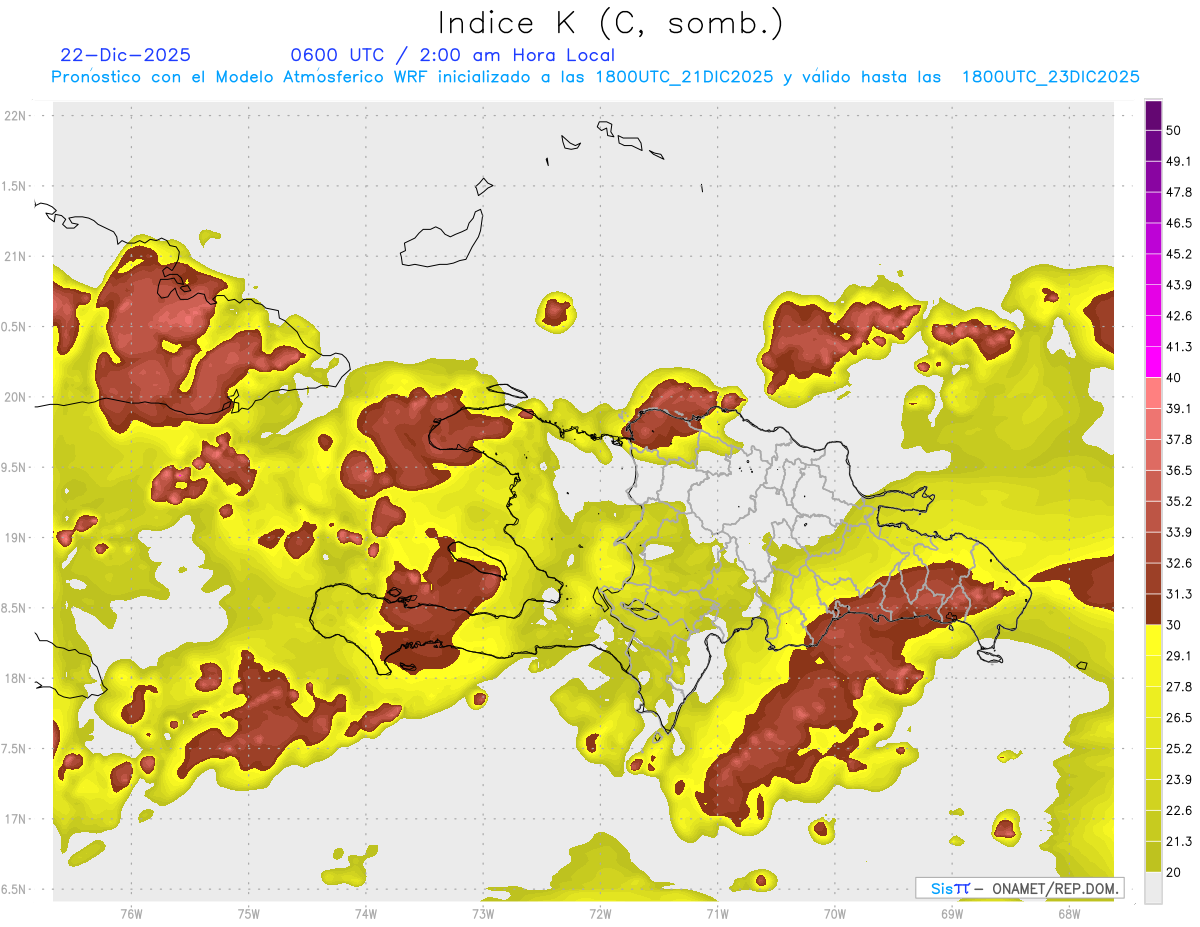
Task: Click the color bar label '27.8'
Action: click(1179, 687)
